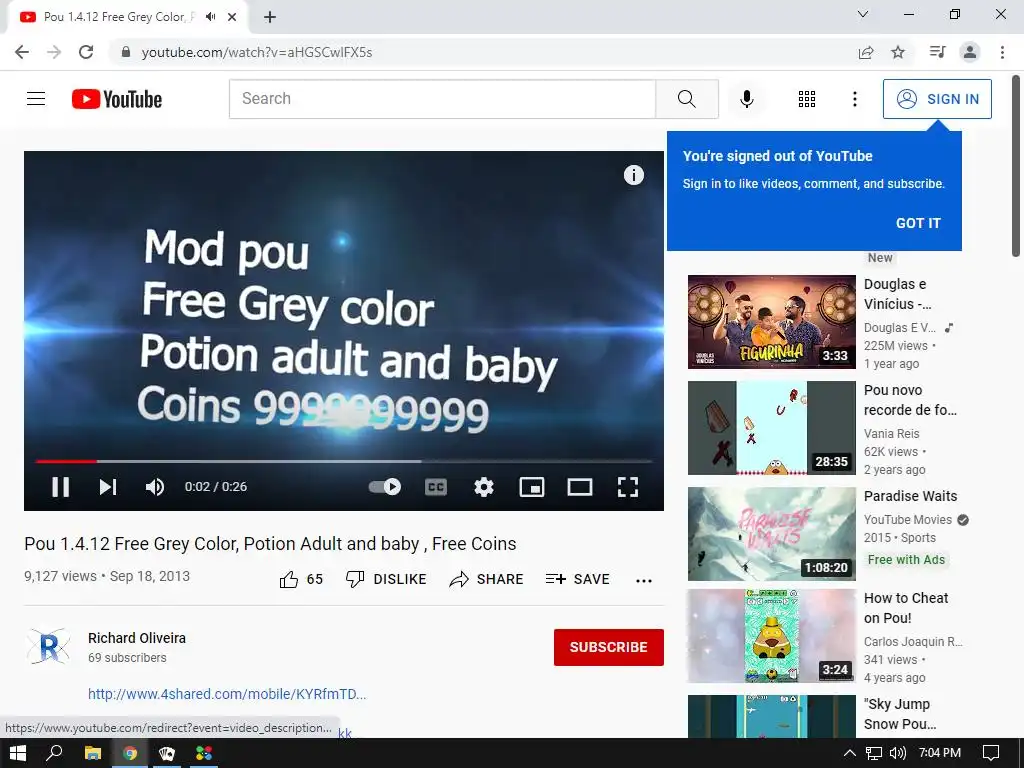
Task: Open the YouTube apps grid
Action: coord(807,99)
